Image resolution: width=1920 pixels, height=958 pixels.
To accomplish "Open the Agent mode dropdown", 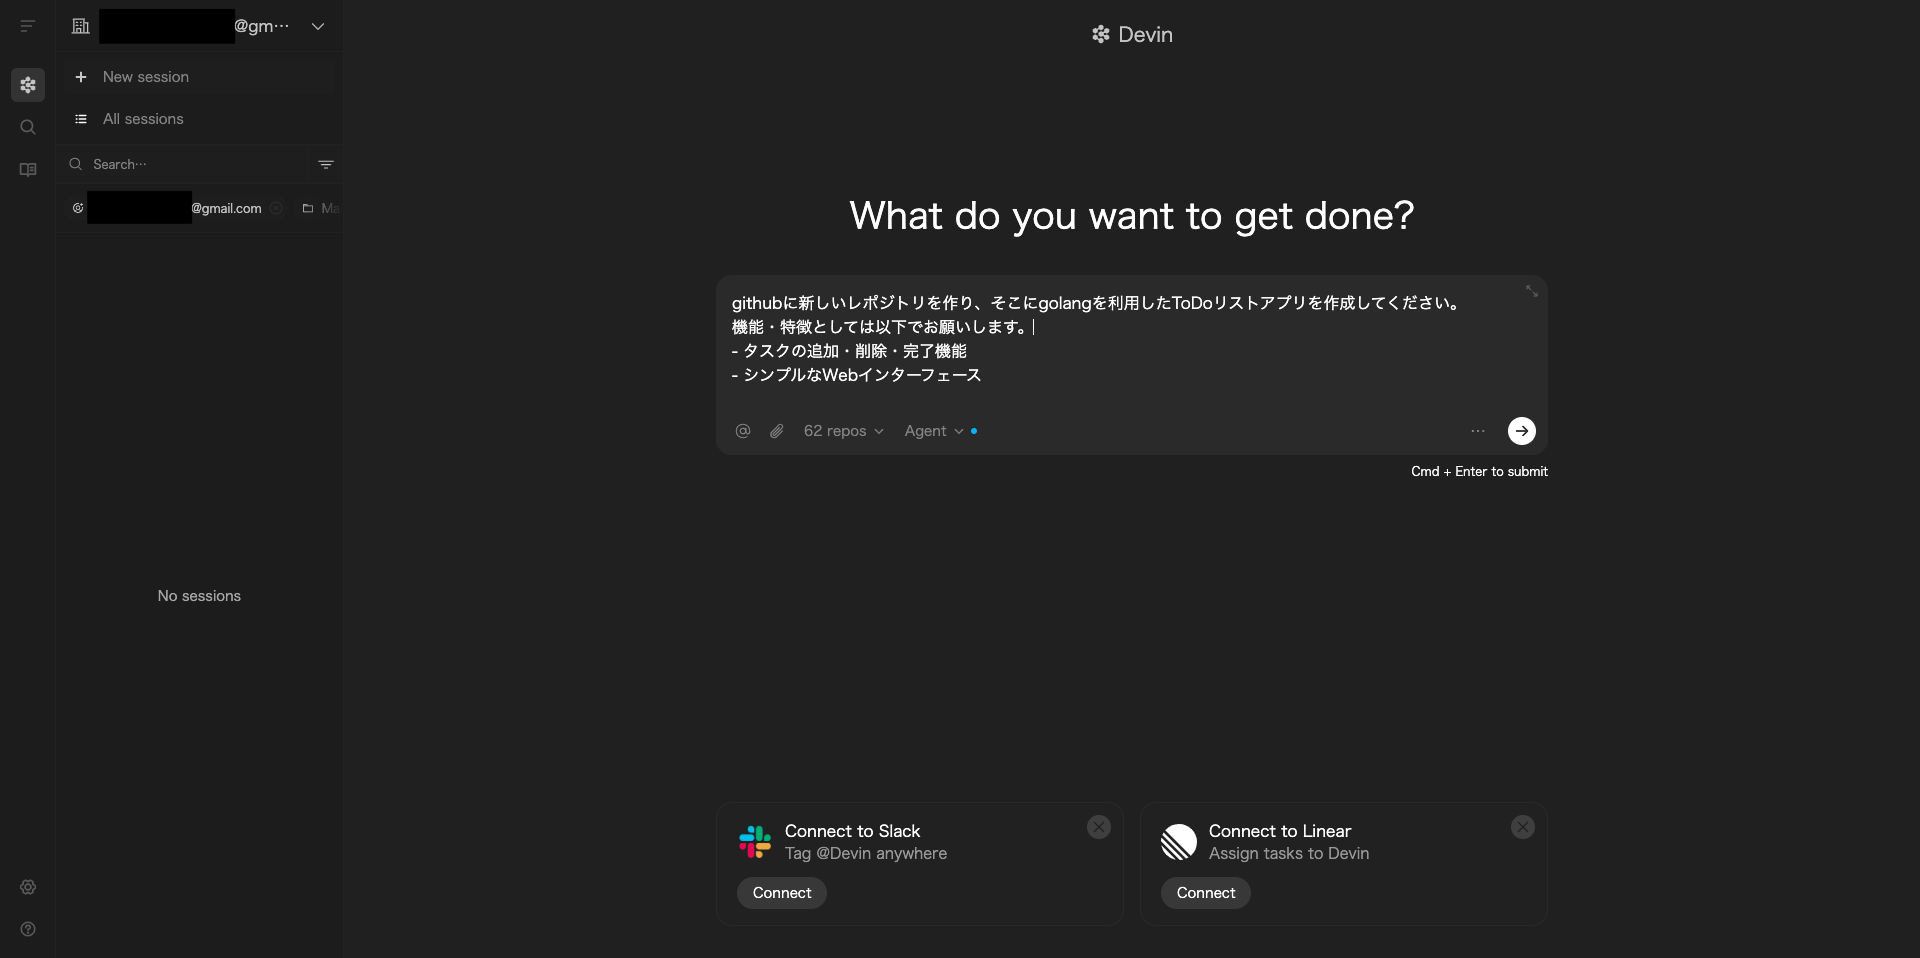I will click(x=933, y=431).
